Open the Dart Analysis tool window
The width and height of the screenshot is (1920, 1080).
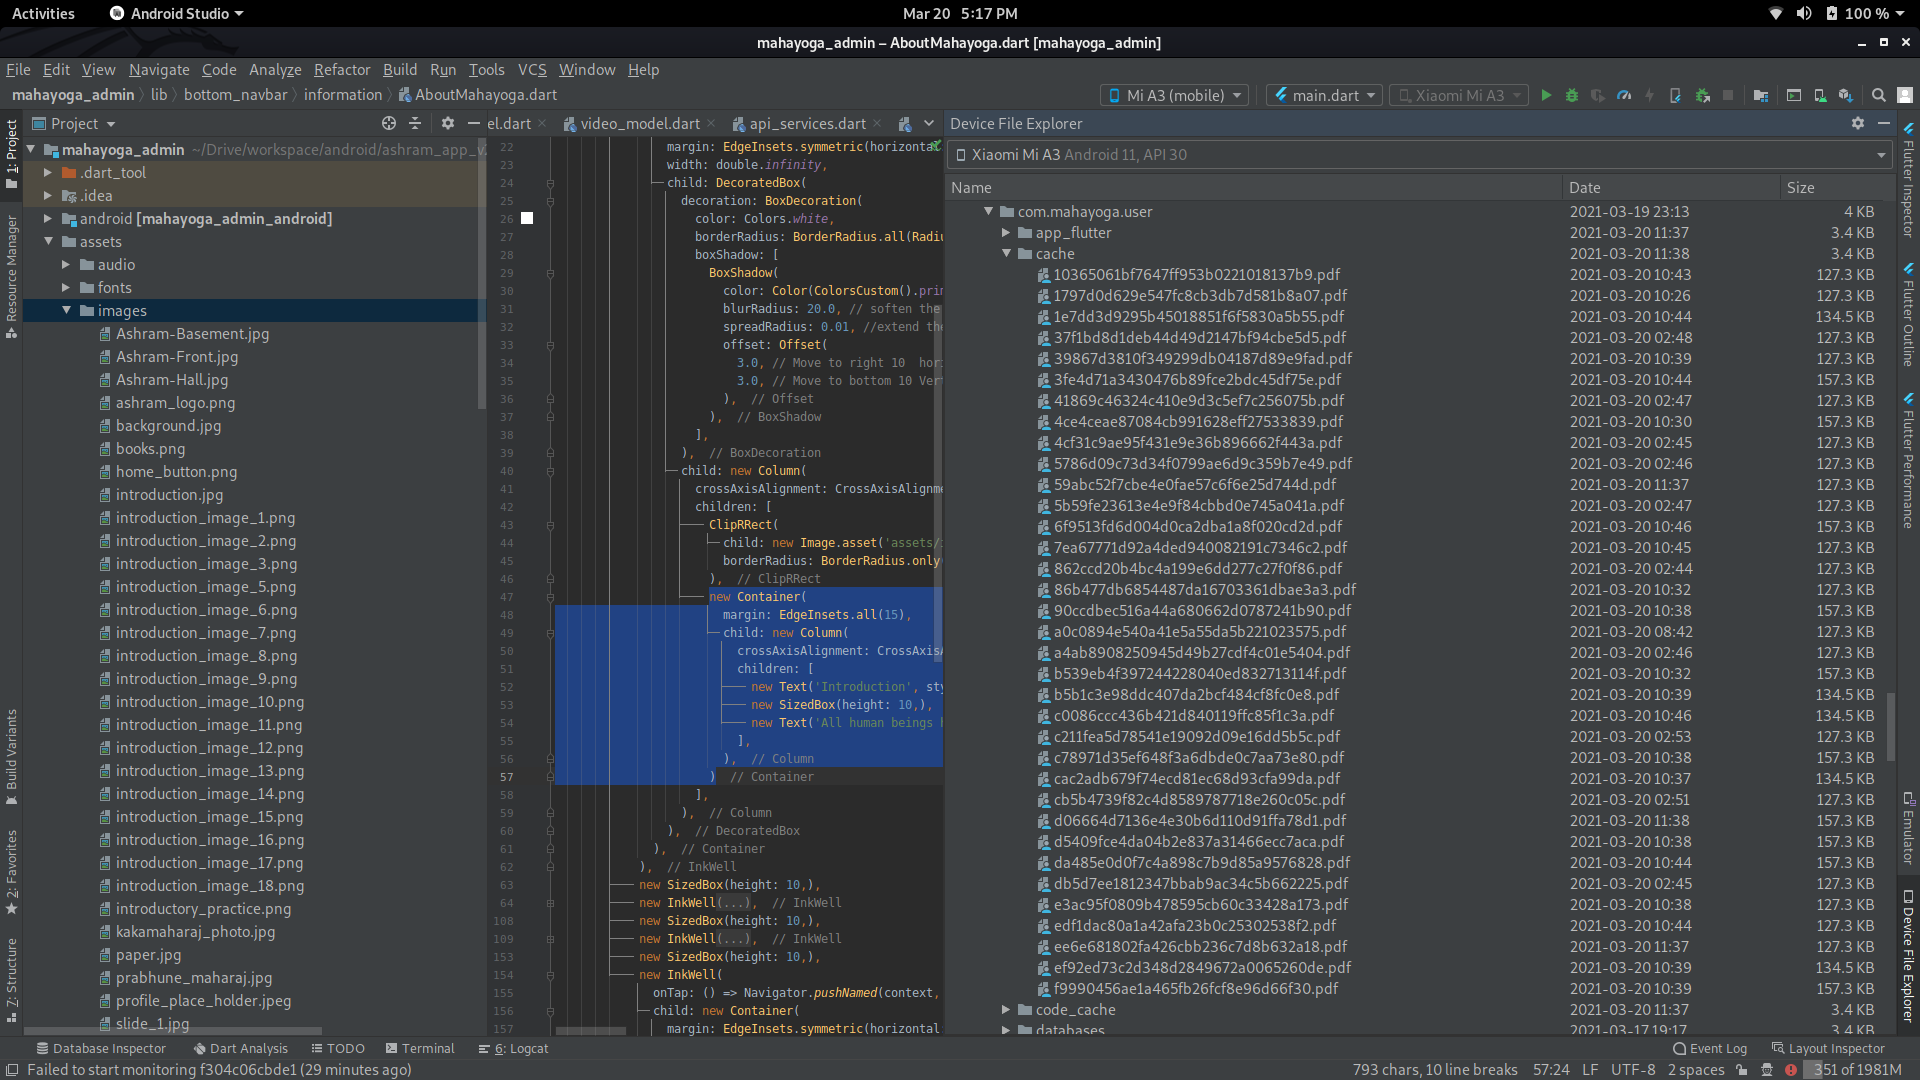point(240,1048)
